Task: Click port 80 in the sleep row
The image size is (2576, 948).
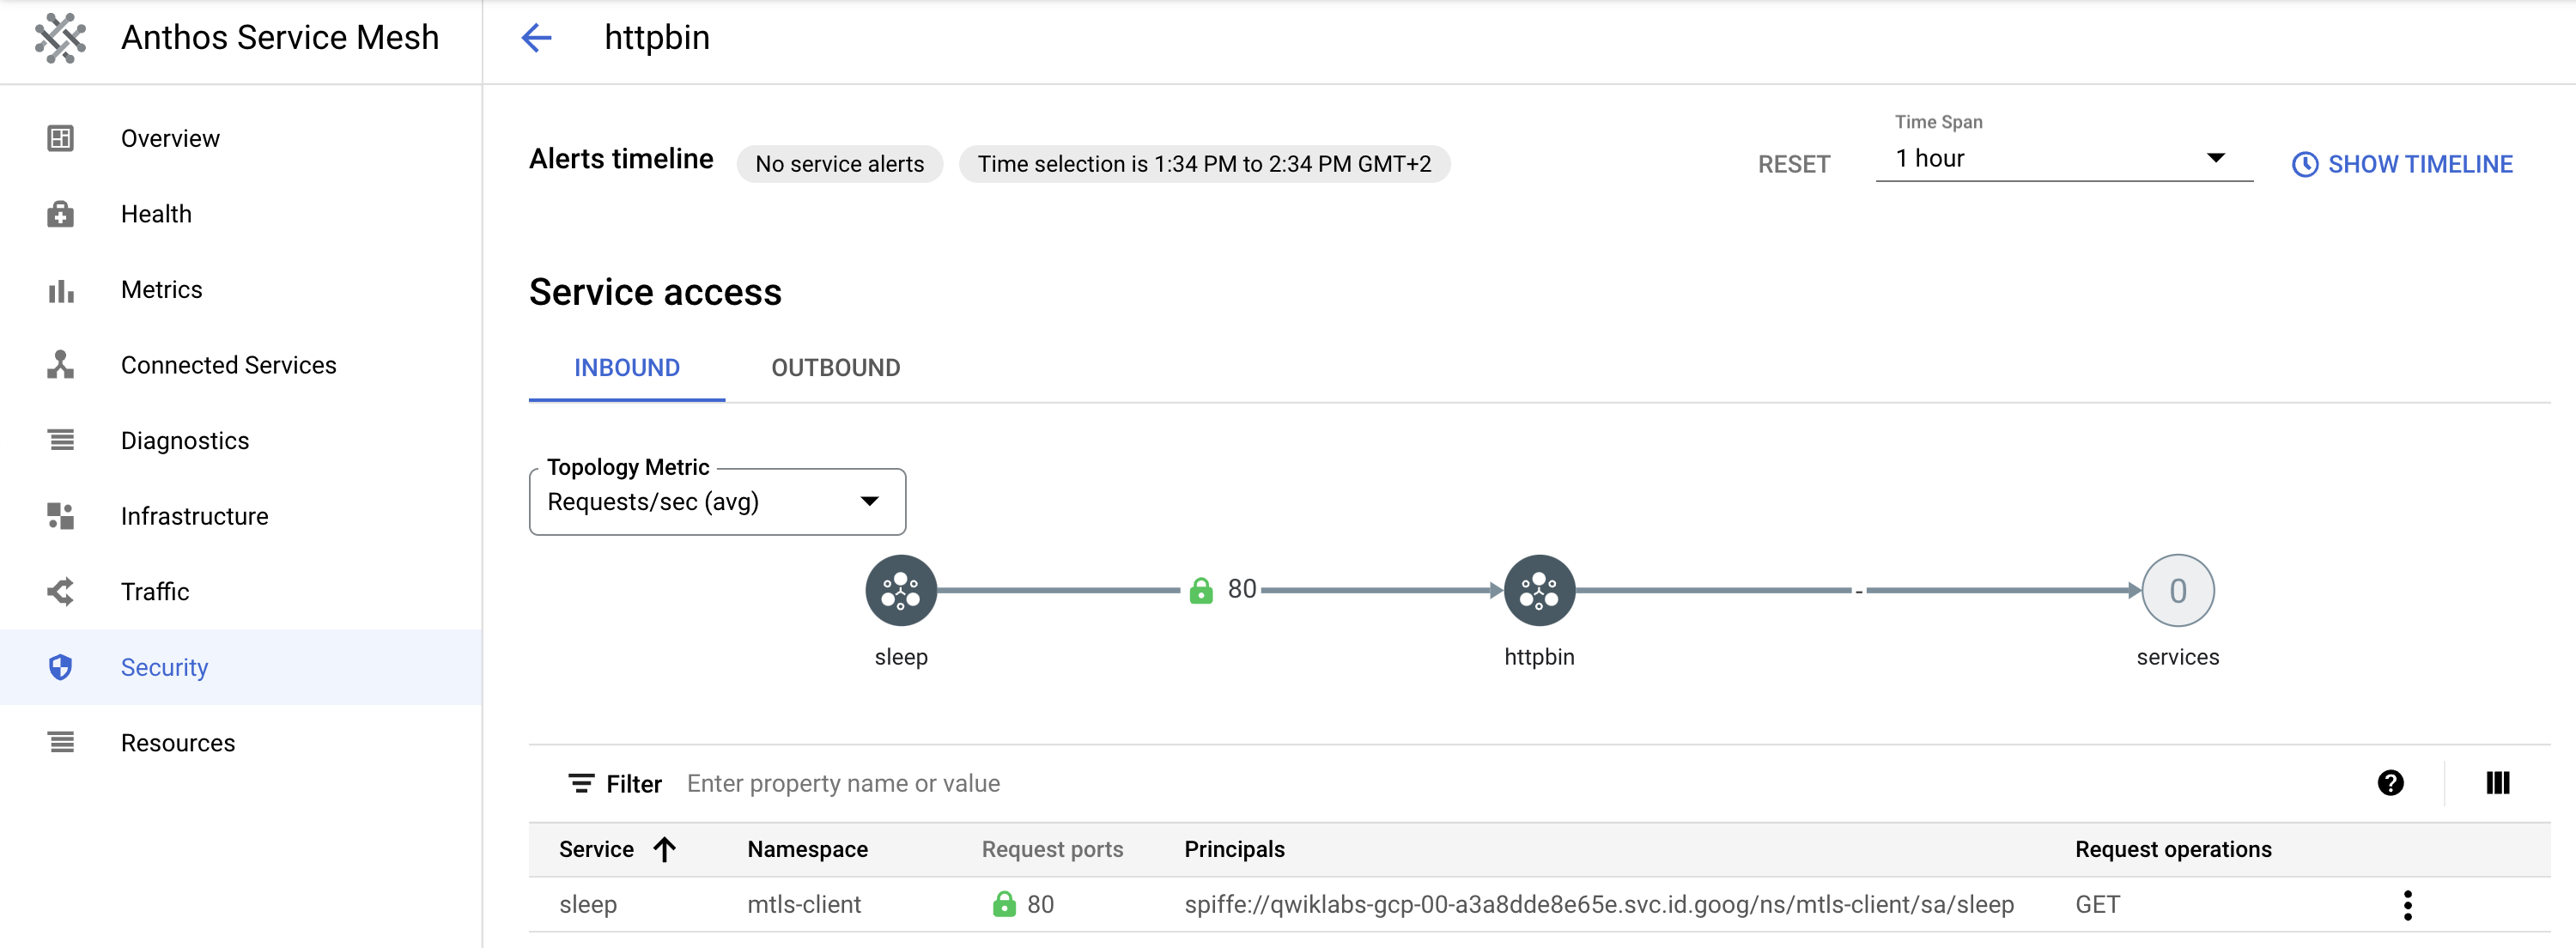Action: [1040, 905]
